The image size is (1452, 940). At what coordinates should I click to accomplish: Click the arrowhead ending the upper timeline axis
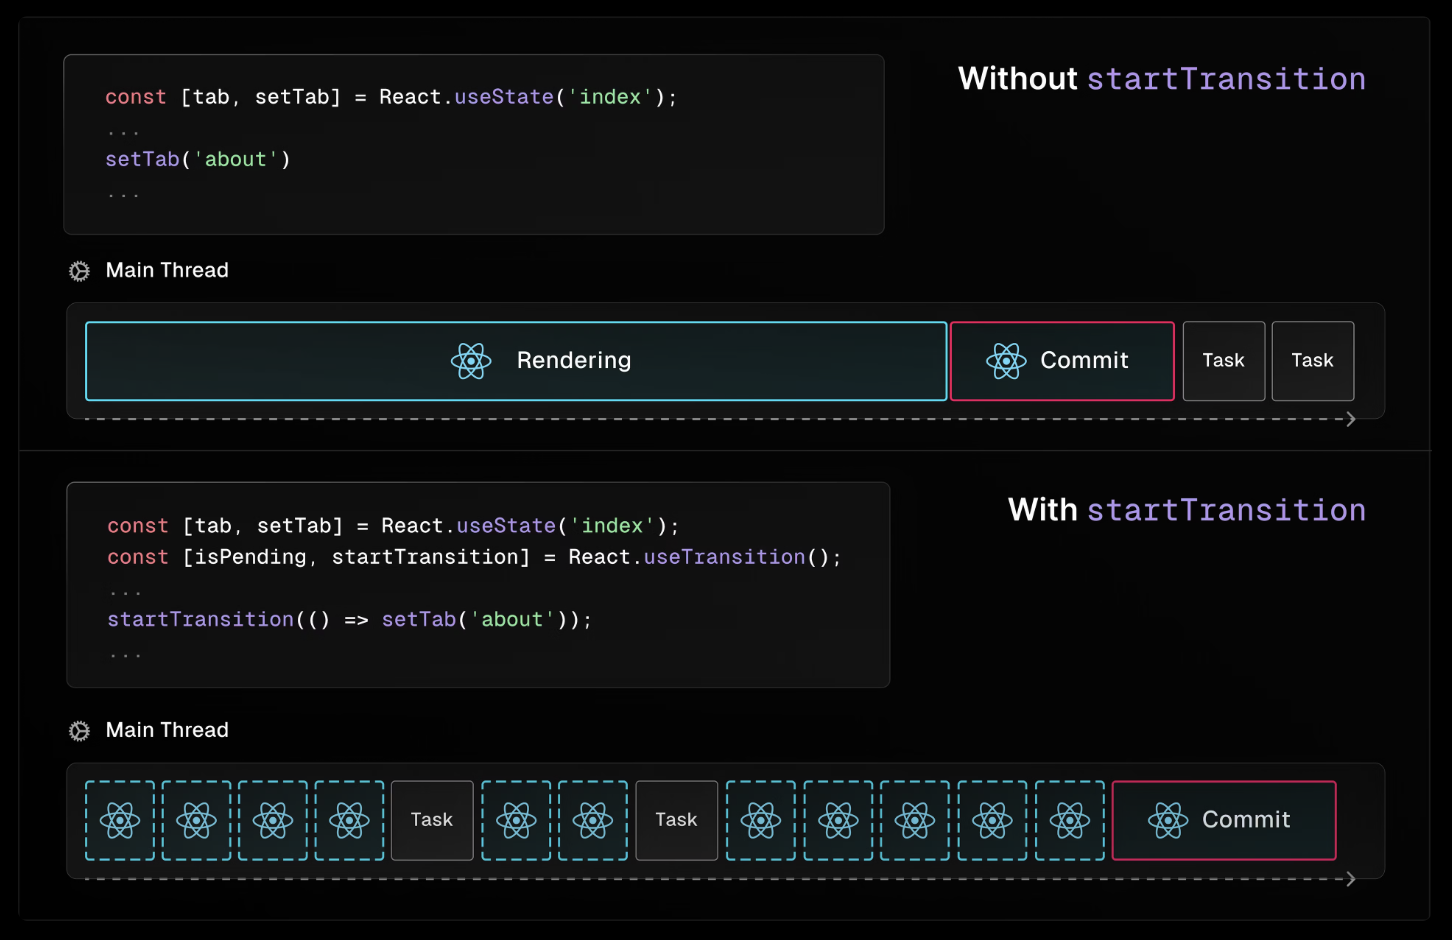(x=1351, y=419)
